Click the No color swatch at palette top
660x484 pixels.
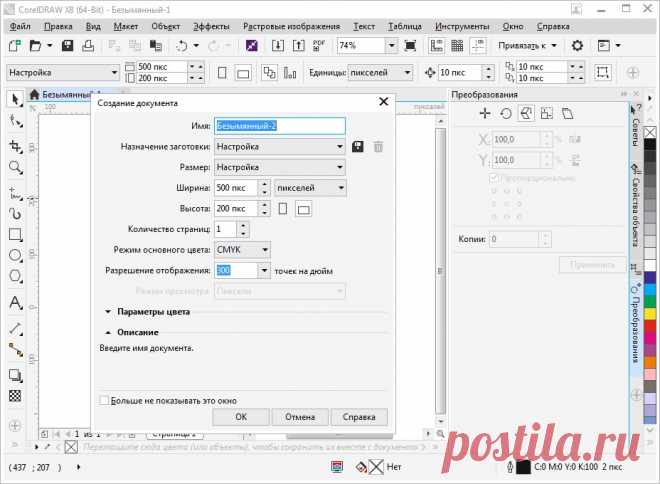[650, 133]
